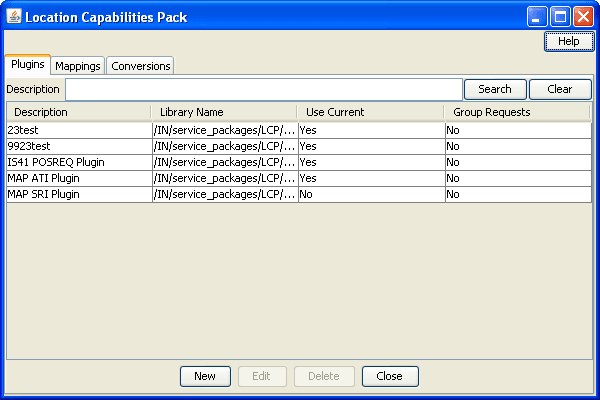Select the IS41 POSREQ Plugin row
This screenshot has height=400, width=600.
coord(299,162)
